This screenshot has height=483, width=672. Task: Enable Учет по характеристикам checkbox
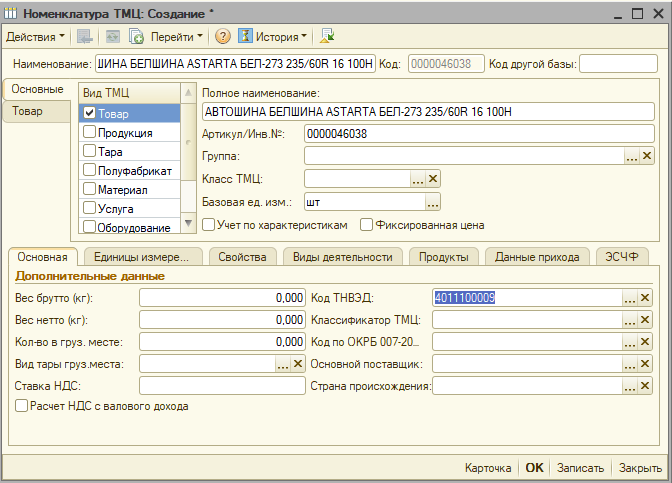[208, 224]
